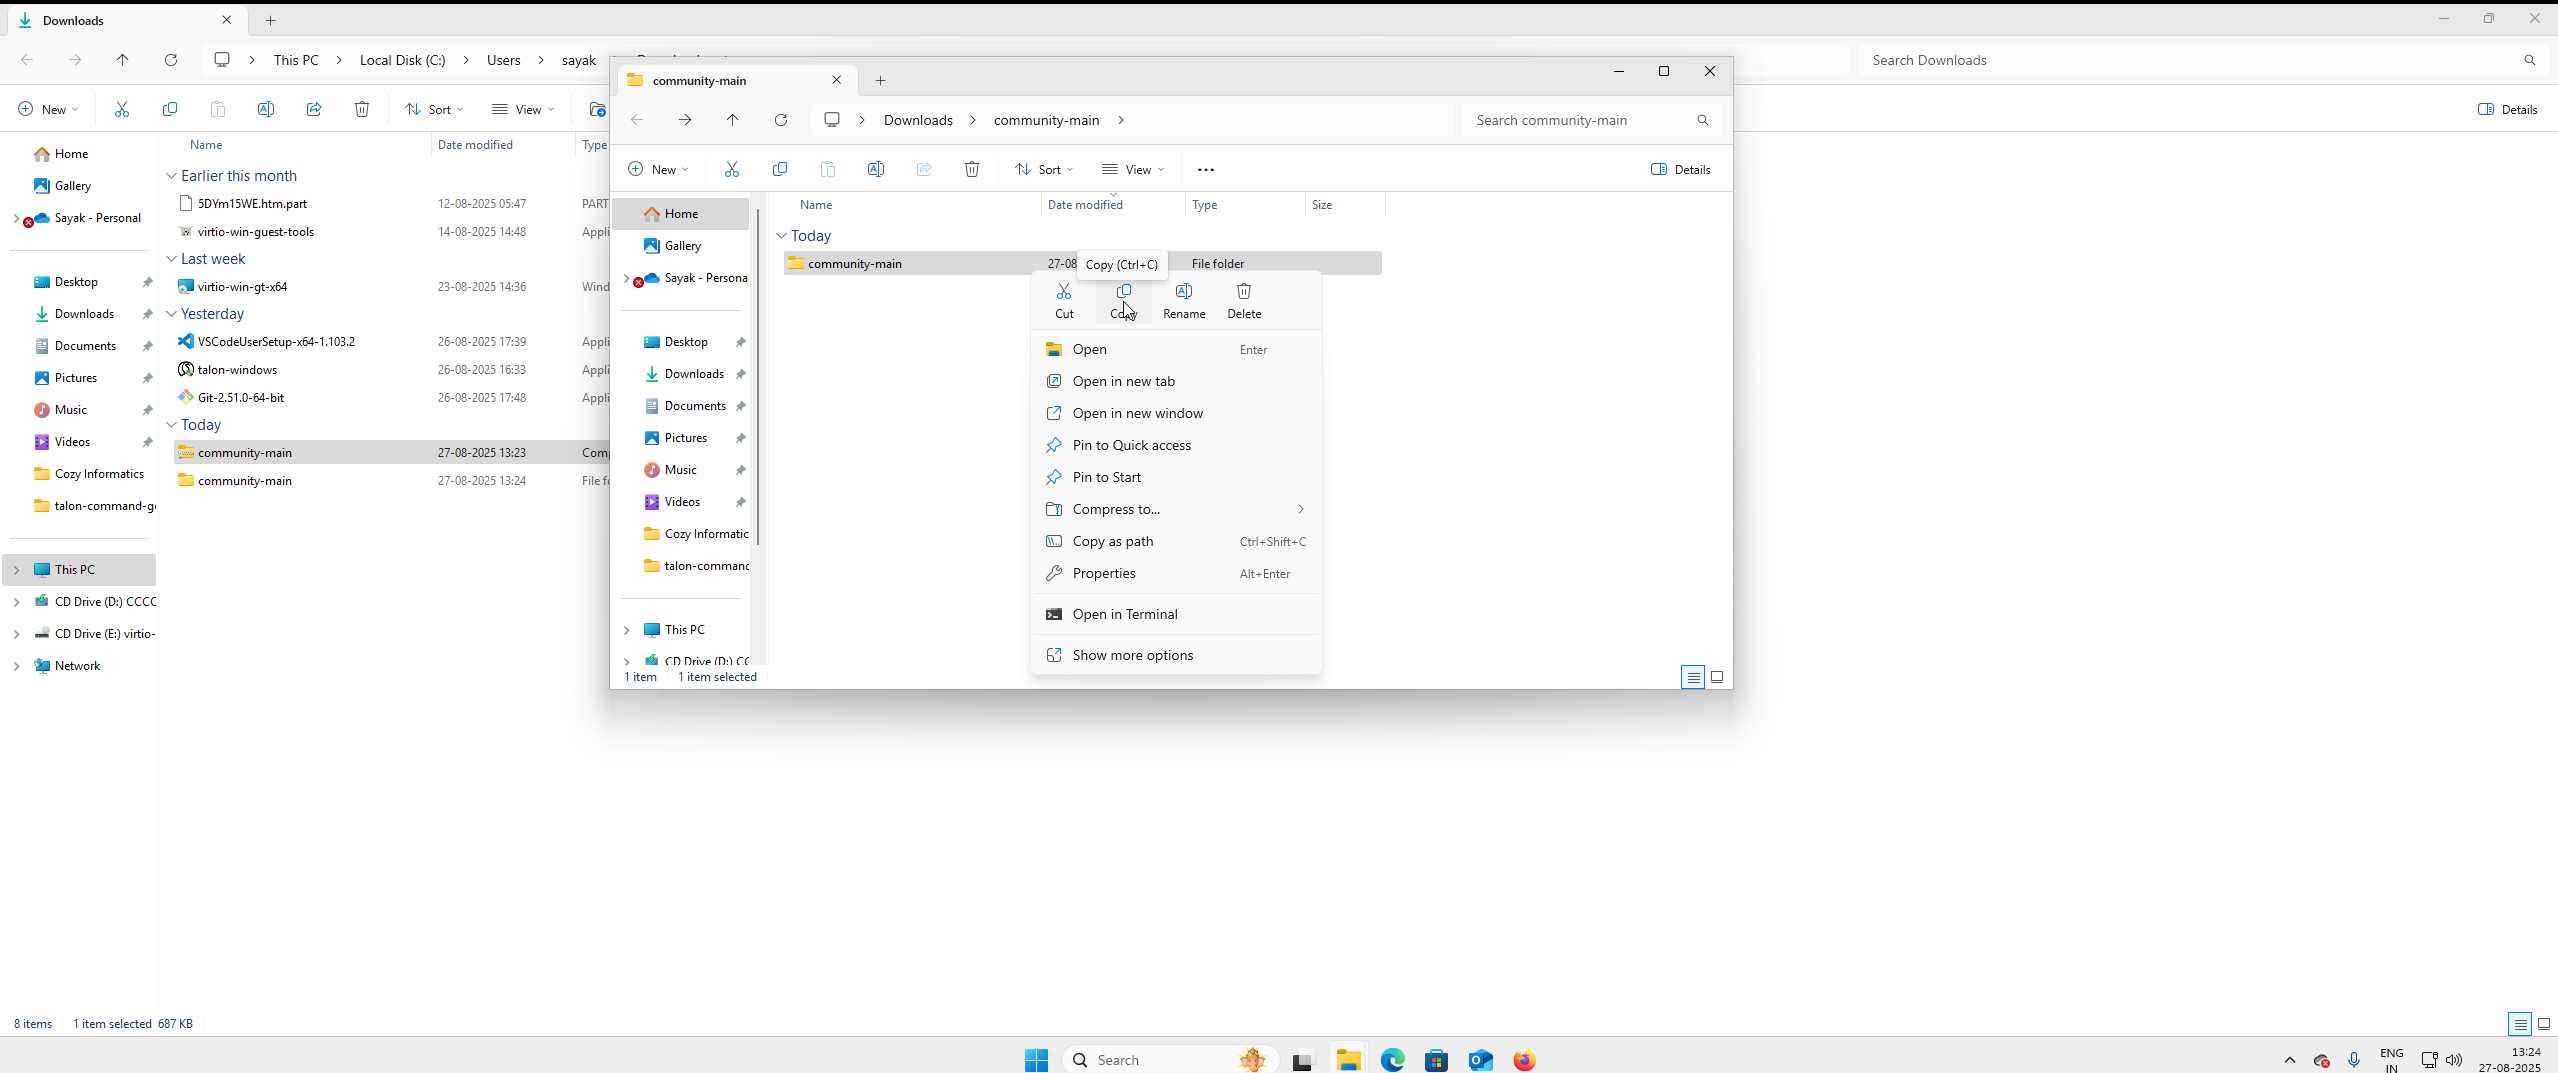Image resolution: width=2558 pixels, height=1073 pixels.
Task: Click Share icon in Downloads window toolbar
Action: click(314, 109)
